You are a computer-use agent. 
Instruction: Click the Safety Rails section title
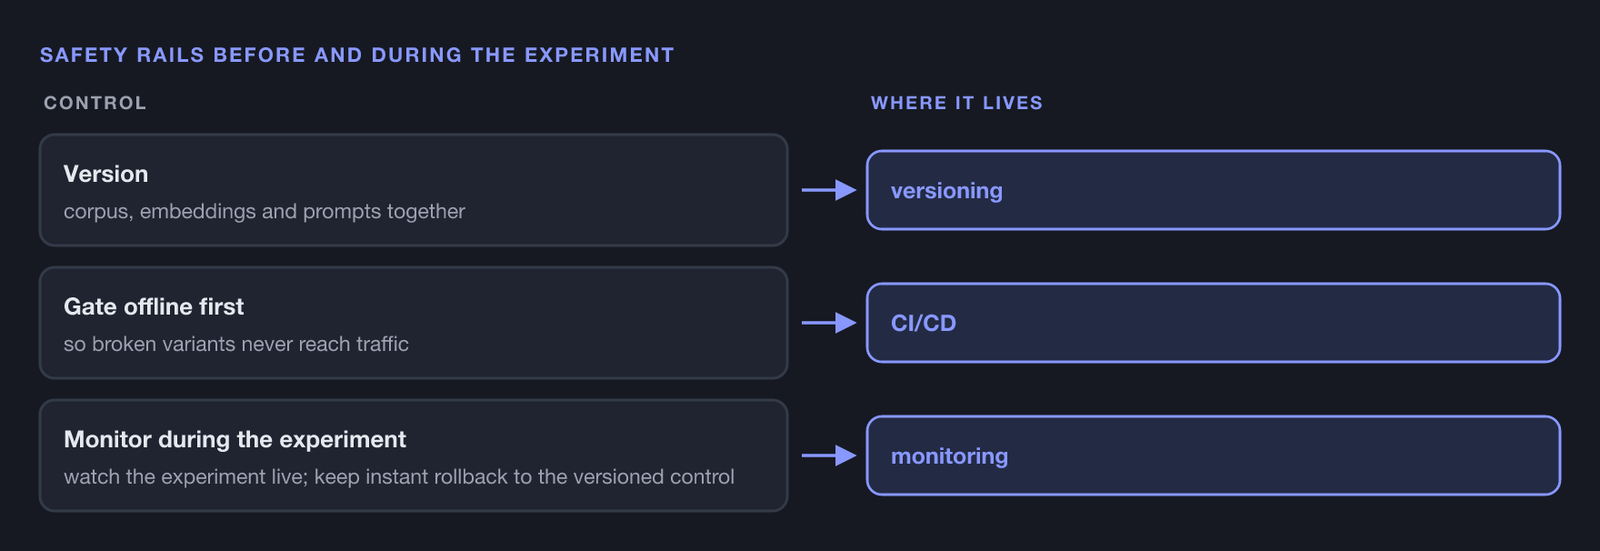coord(357,55)
